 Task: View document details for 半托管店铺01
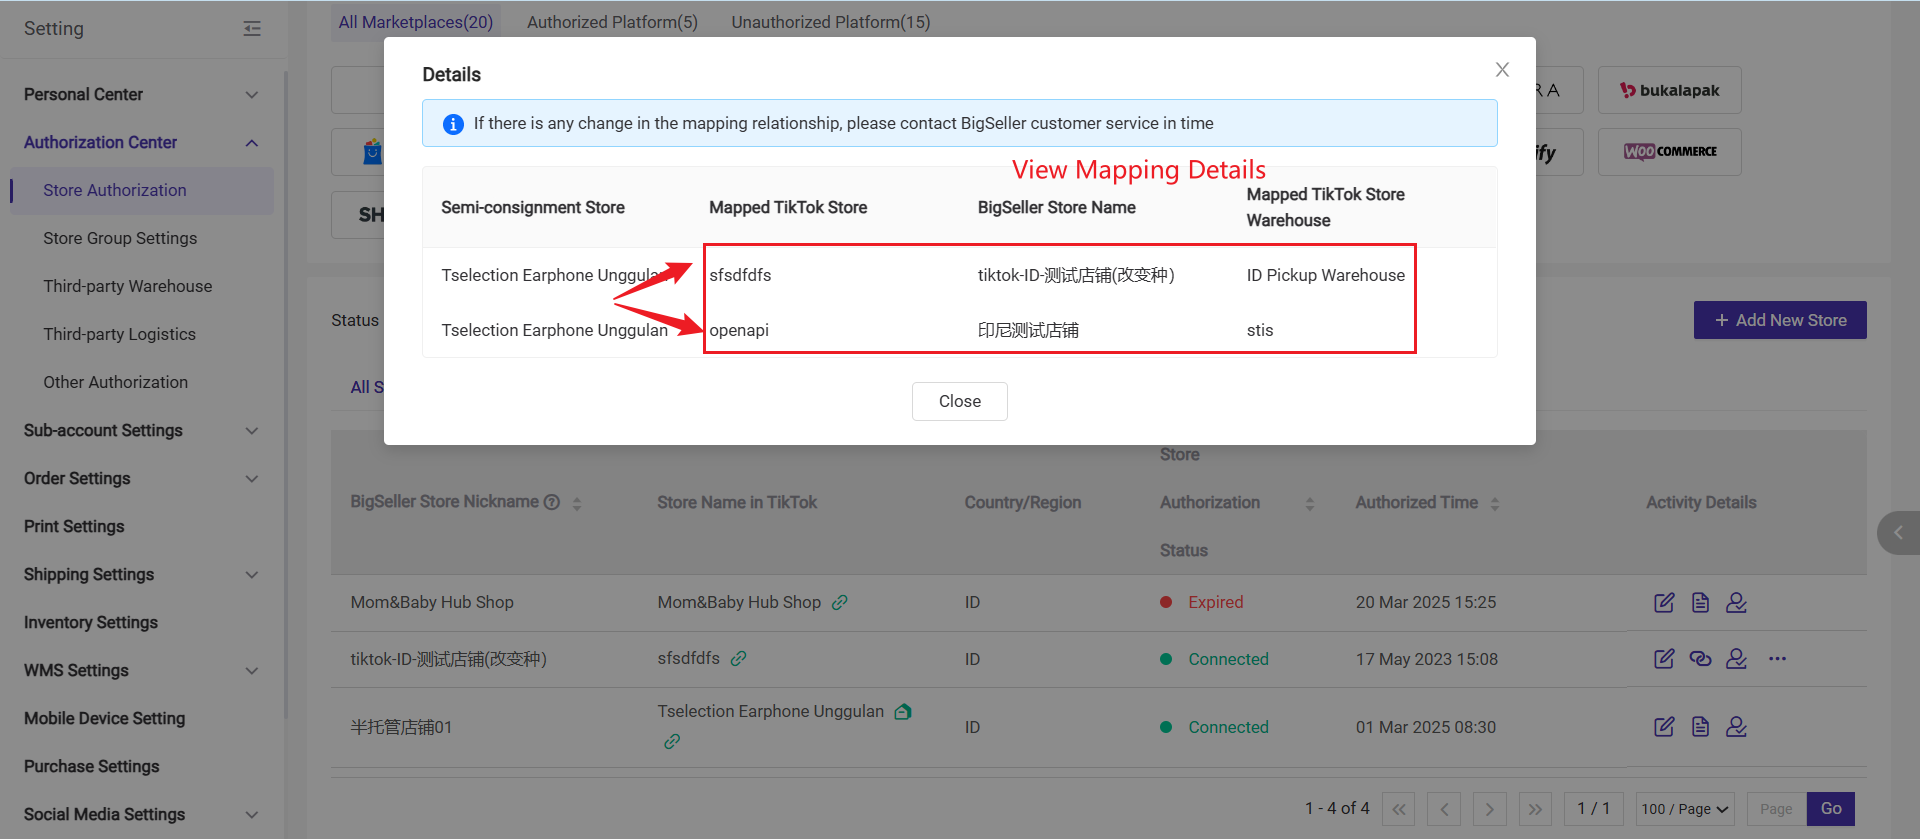click(1700, 726)
